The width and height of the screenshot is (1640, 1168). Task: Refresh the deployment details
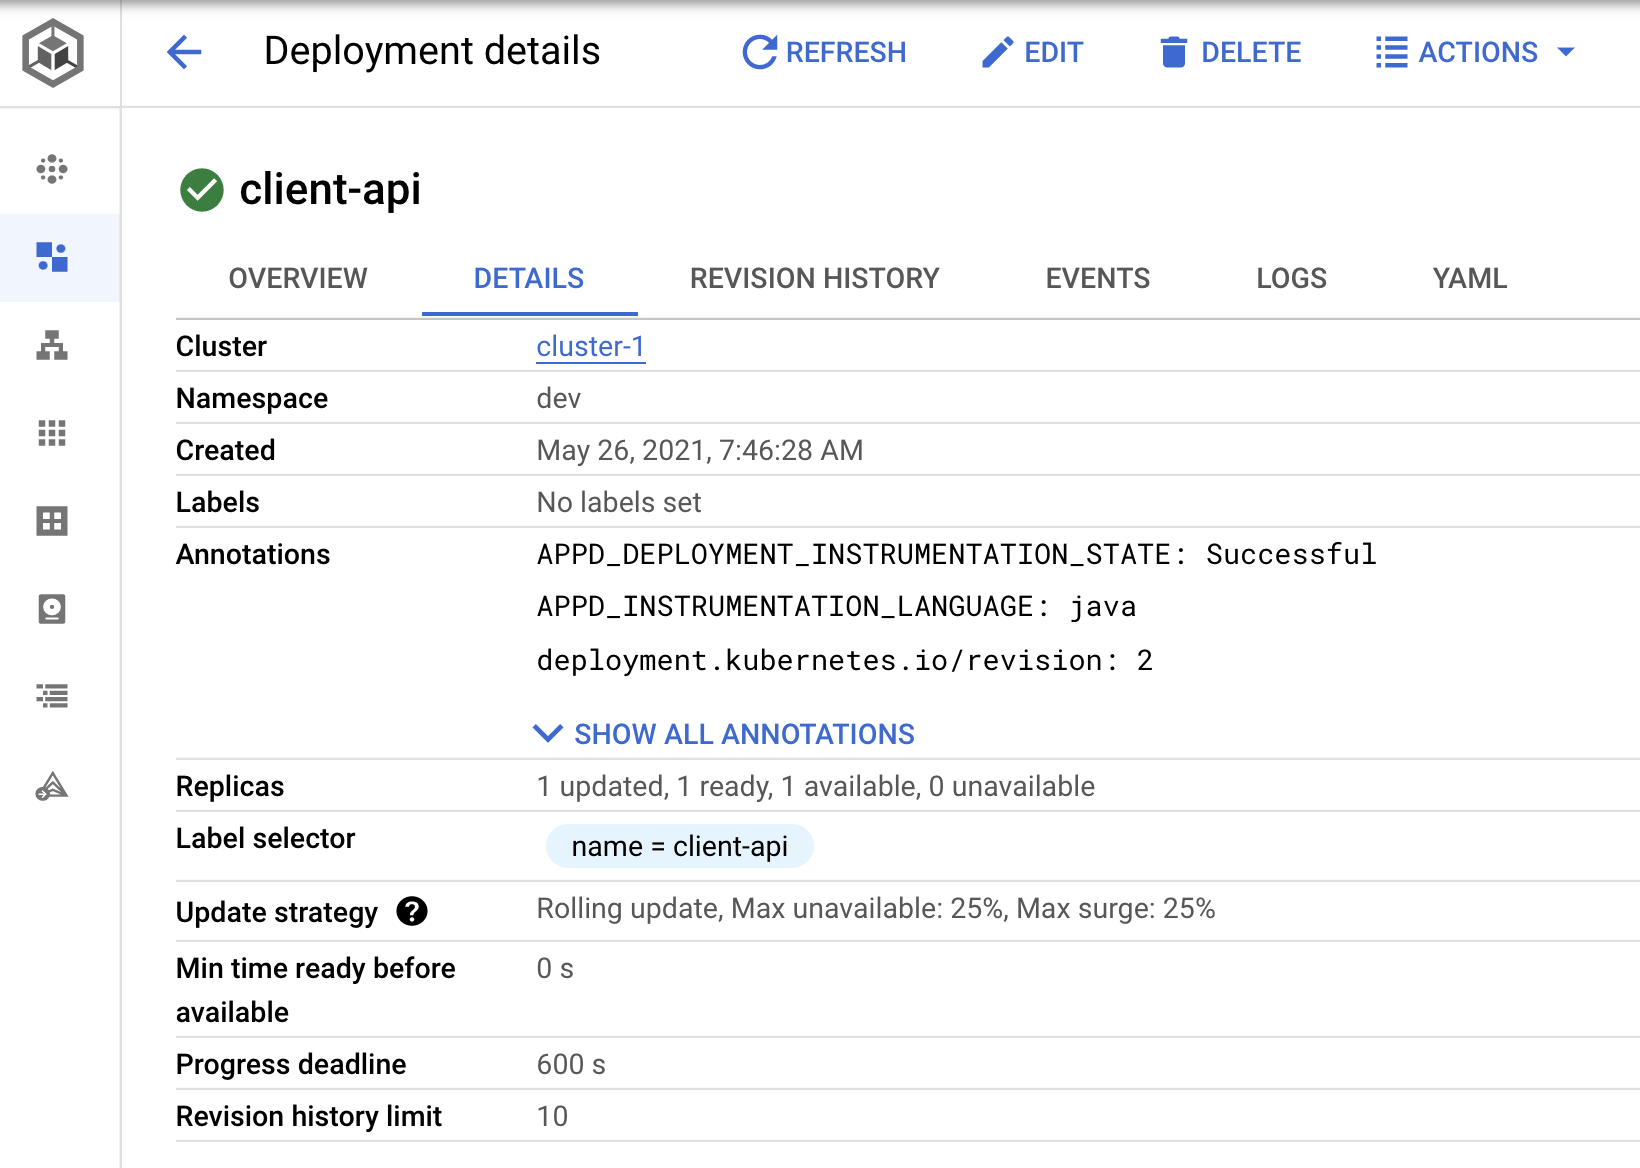coord(823,52)
